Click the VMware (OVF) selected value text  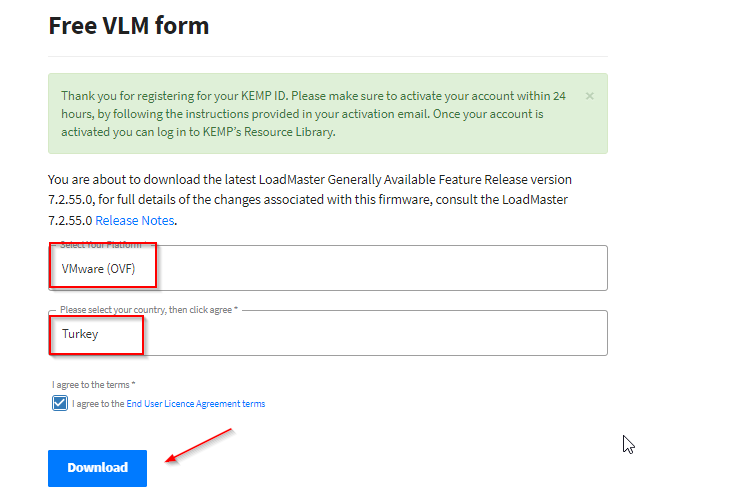click(98, 269)
